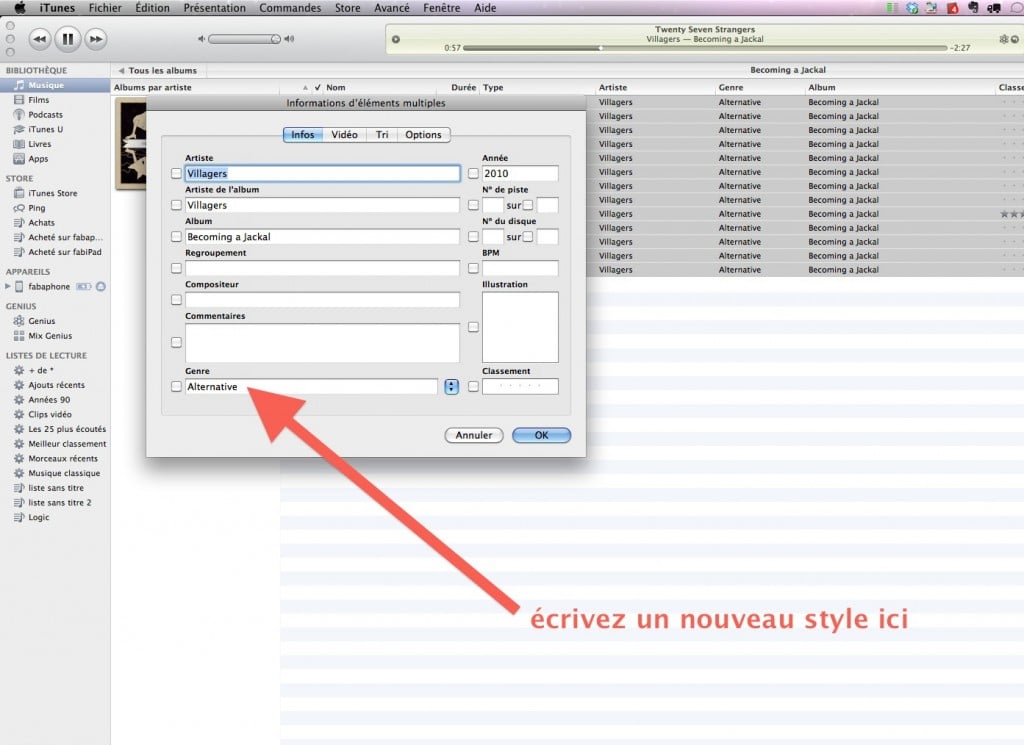The image size is (1024, 745).
Task: Enable the Regroupement checkbox
Action: tap(176, 268)
